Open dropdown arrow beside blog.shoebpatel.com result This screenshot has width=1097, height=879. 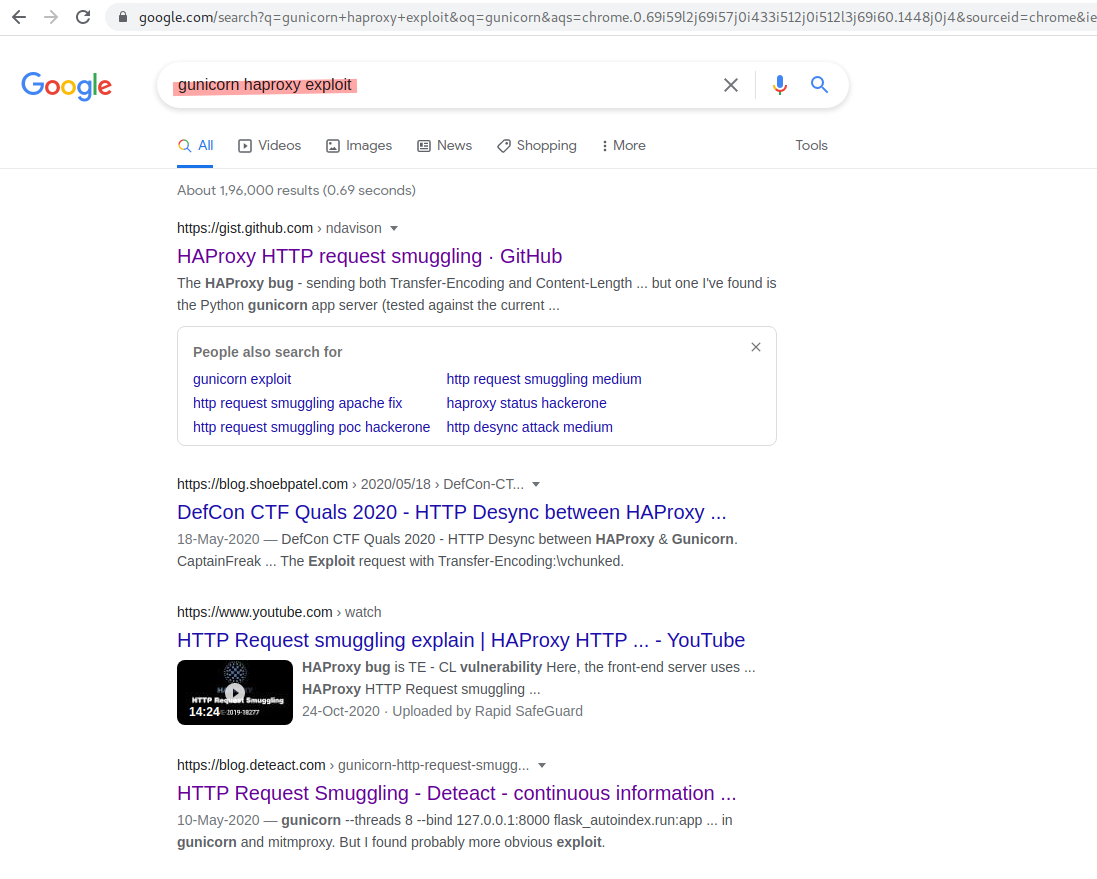[536, 484]
